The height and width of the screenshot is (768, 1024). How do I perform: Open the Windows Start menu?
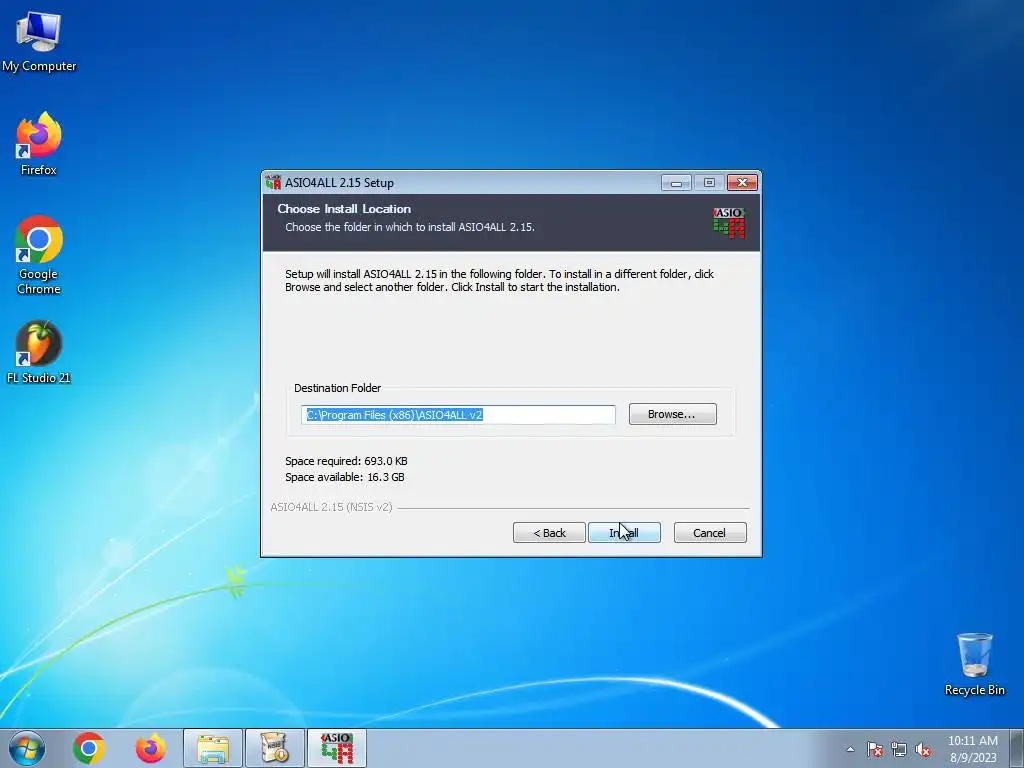27,748
